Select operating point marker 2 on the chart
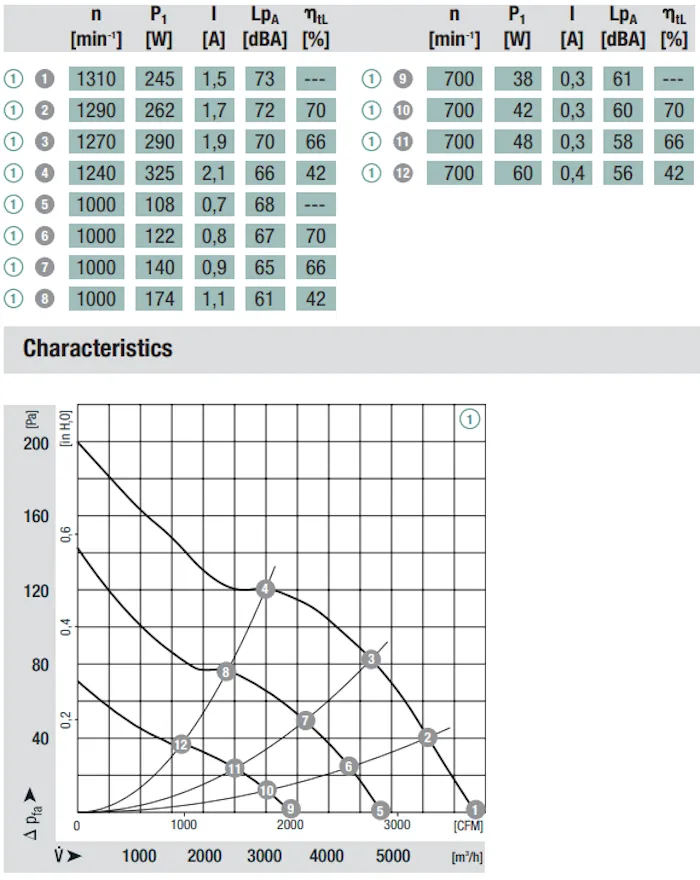The width and height of the screenshot is (700, 880). coord(428,737)
